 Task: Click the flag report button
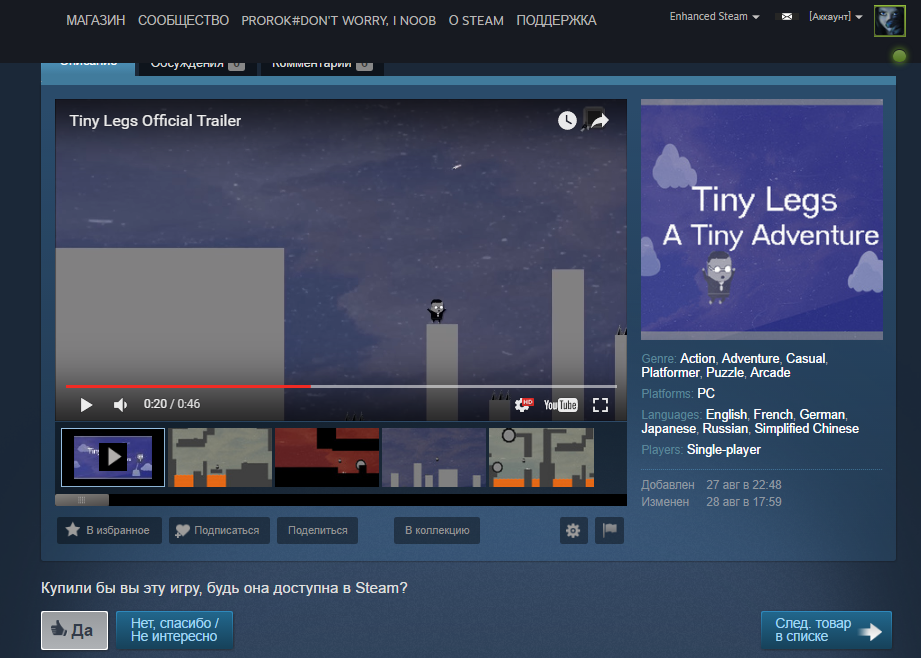pos(610,531)
